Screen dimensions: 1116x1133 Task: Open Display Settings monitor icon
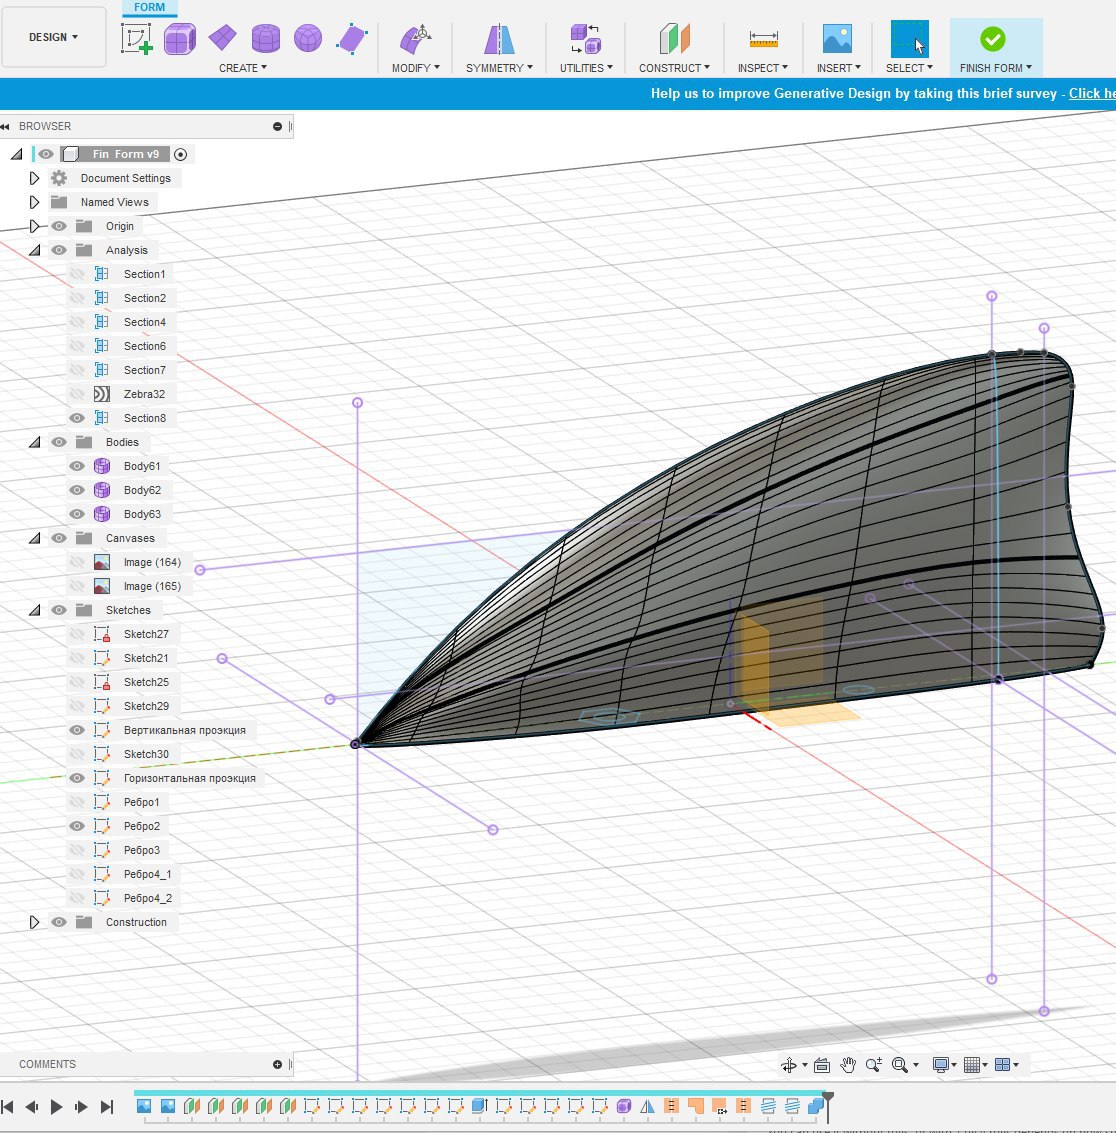click(940, 1064)
